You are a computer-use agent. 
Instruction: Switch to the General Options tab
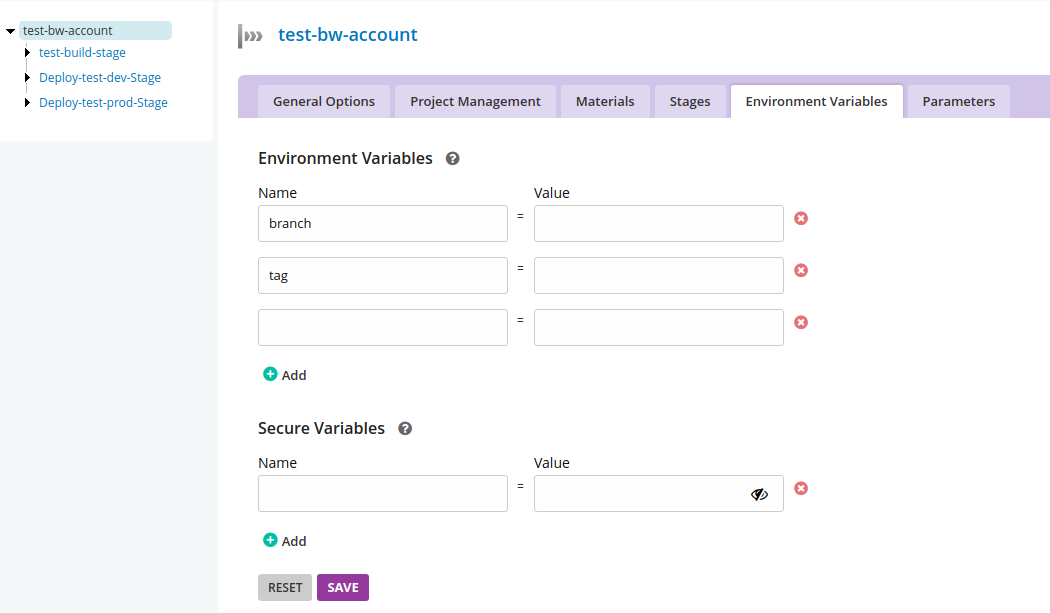point(324,101)
